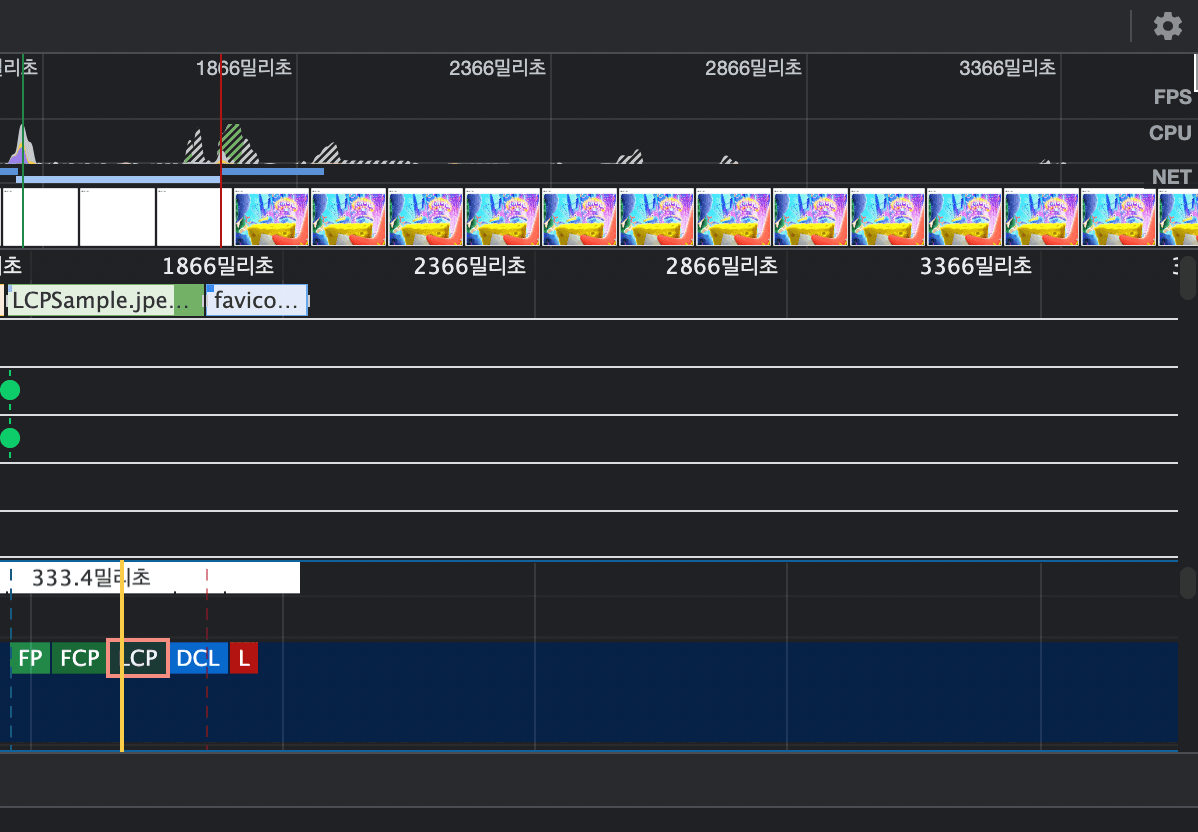Select the FCP timing marker

pyautogui.click(x=79, y=658)
